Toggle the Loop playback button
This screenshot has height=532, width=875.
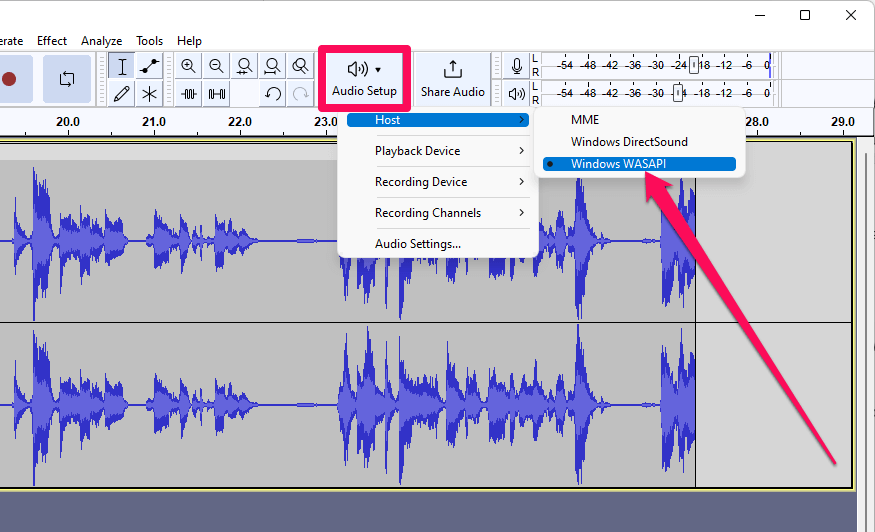click(67, 79)
